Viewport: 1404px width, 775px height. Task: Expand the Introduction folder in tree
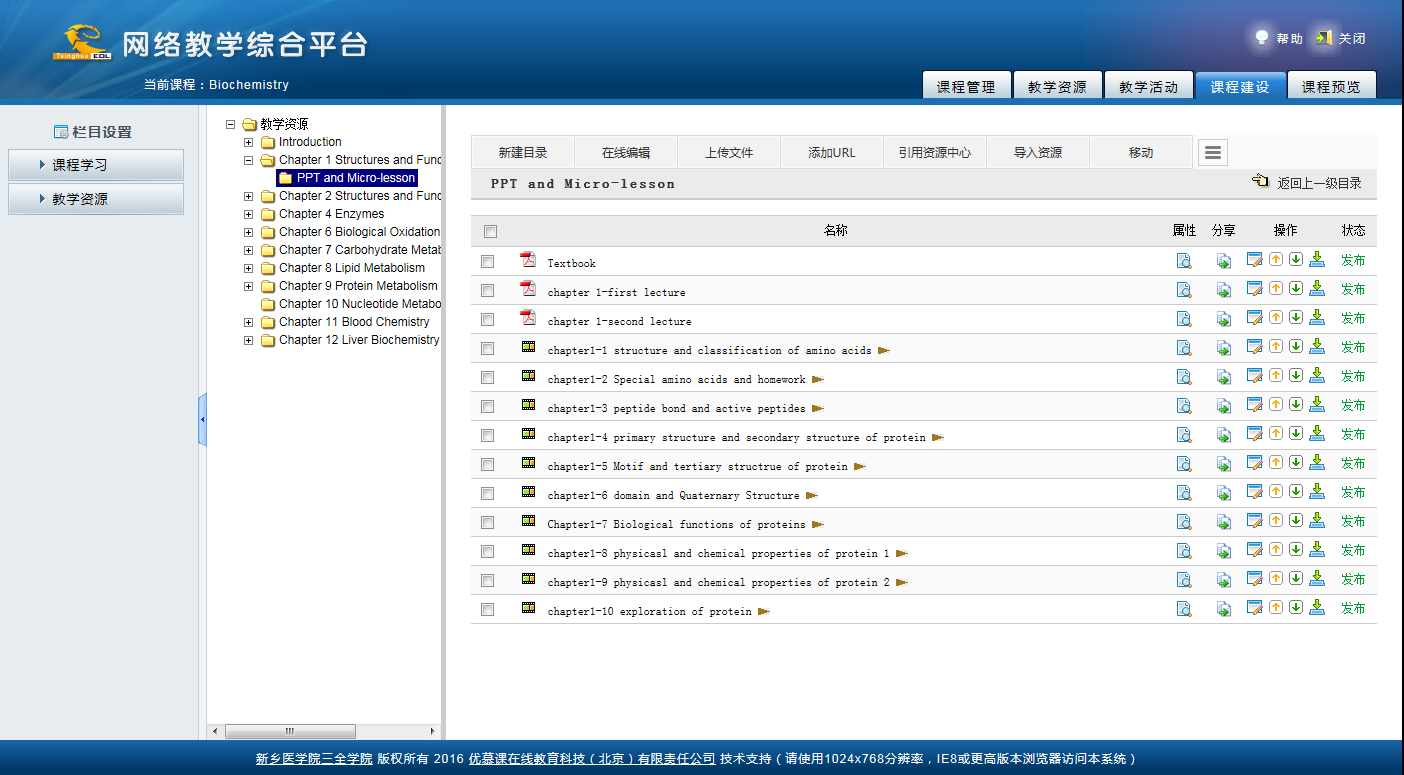(x=248, y=142)
